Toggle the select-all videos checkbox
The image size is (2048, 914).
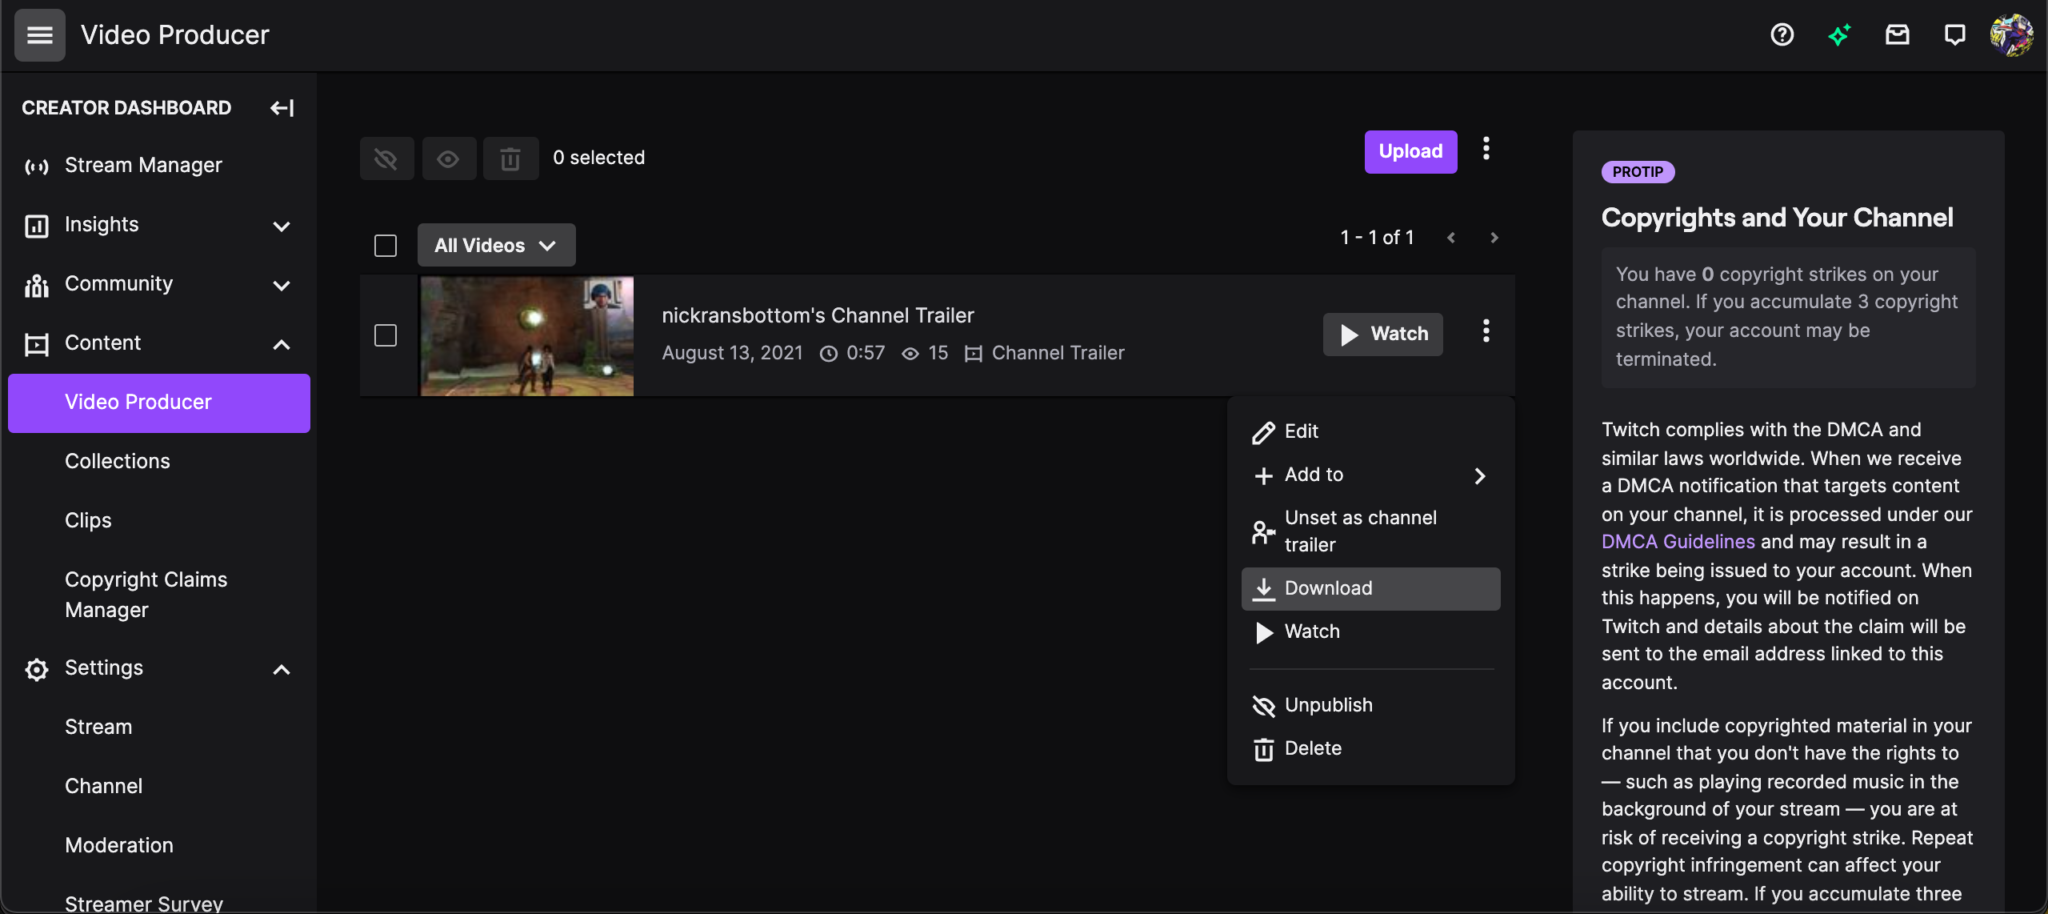(x=385, y=244)
